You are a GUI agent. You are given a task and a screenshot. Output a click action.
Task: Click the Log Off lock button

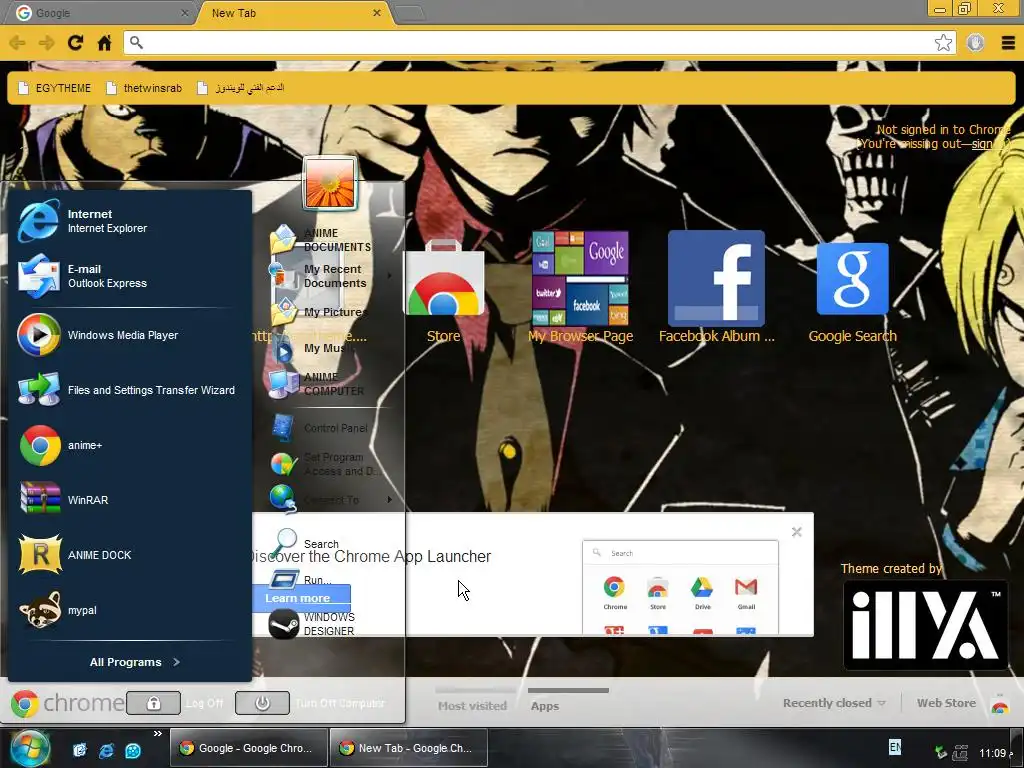[153, 703]
